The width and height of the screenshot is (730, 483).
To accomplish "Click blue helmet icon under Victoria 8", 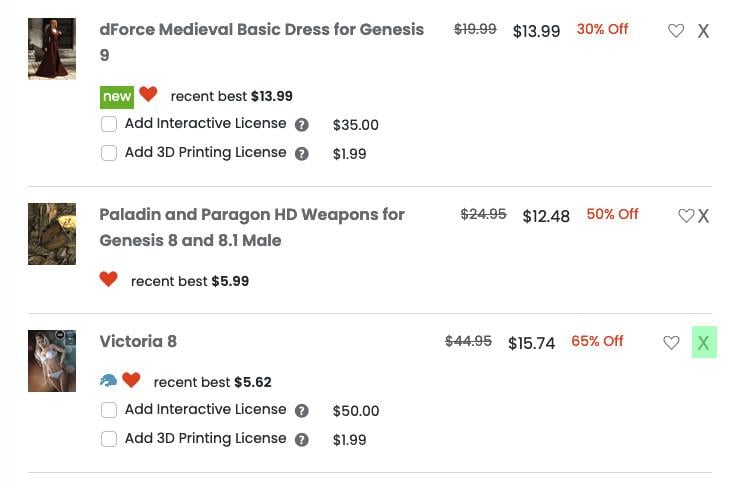I will coord(109,381).
